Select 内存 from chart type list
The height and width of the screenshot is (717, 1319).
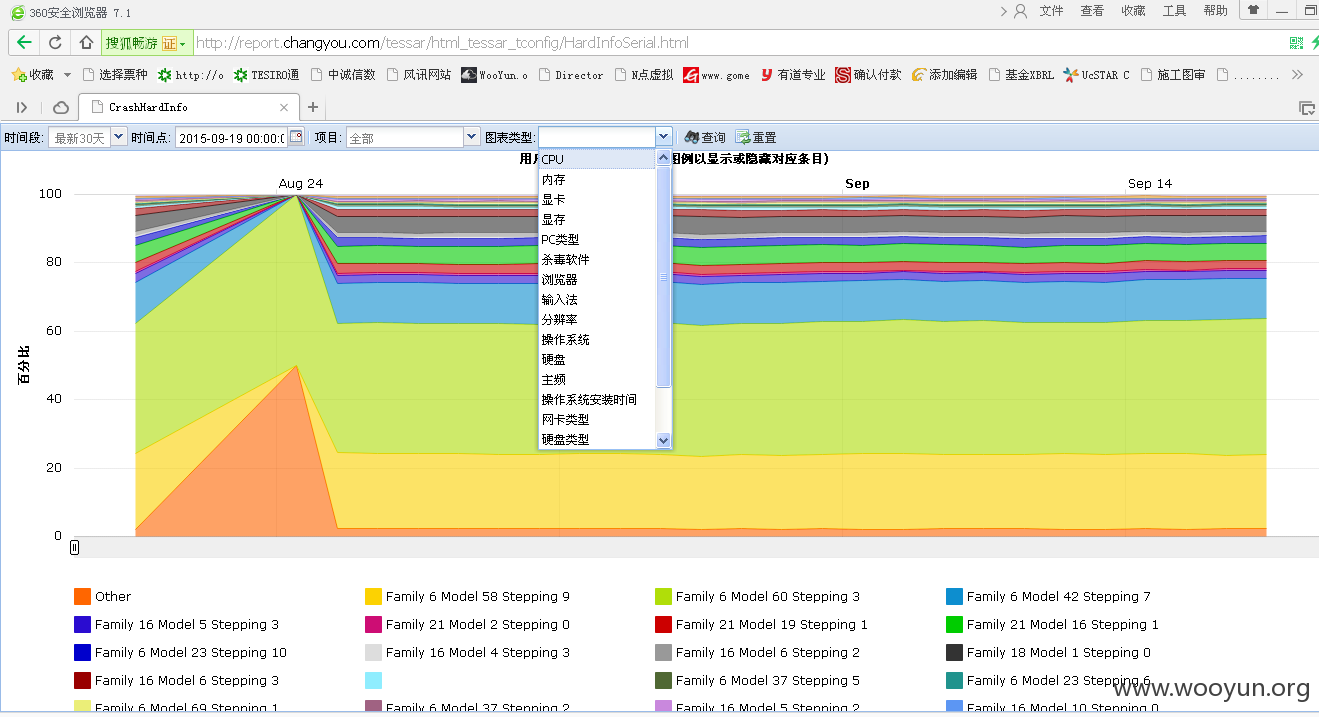pos(597,179)
